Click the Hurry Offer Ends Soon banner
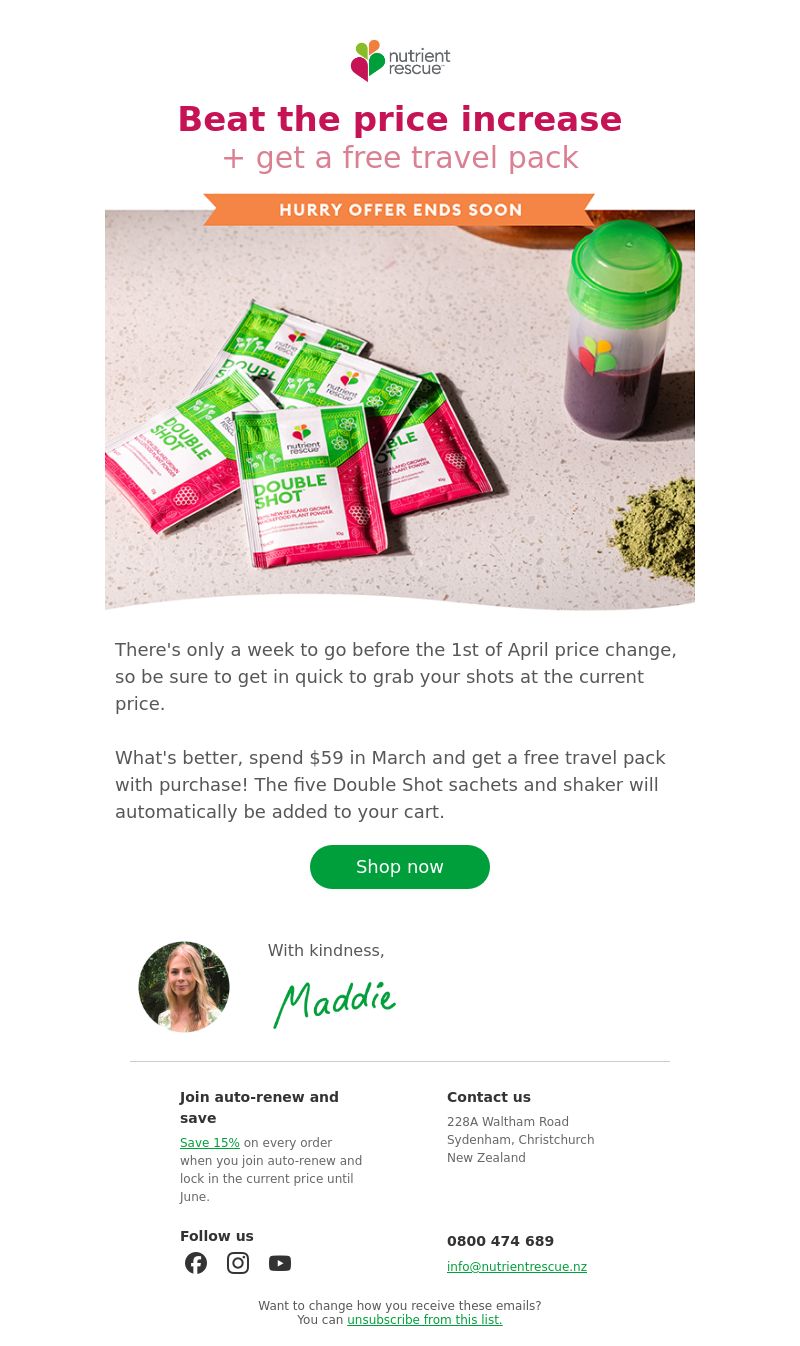The height and width of the screenshot is (1346, 800). click(x=400, y=210)
